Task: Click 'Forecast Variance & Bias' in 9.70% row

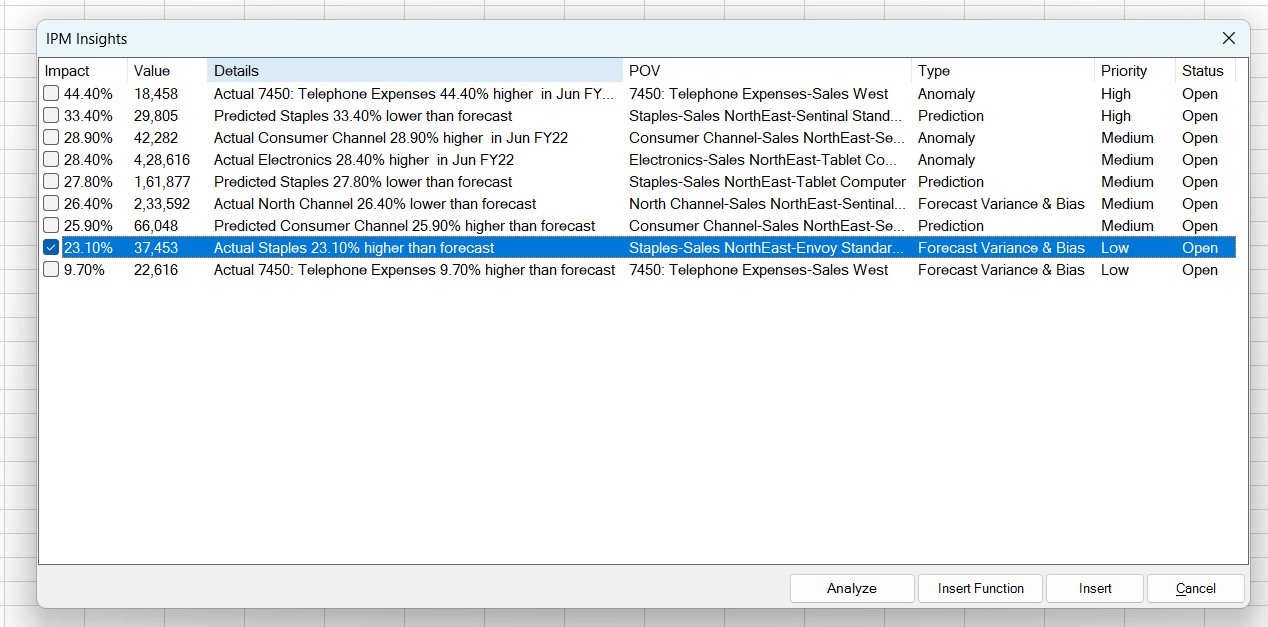Action: (x=1001, y=269)
